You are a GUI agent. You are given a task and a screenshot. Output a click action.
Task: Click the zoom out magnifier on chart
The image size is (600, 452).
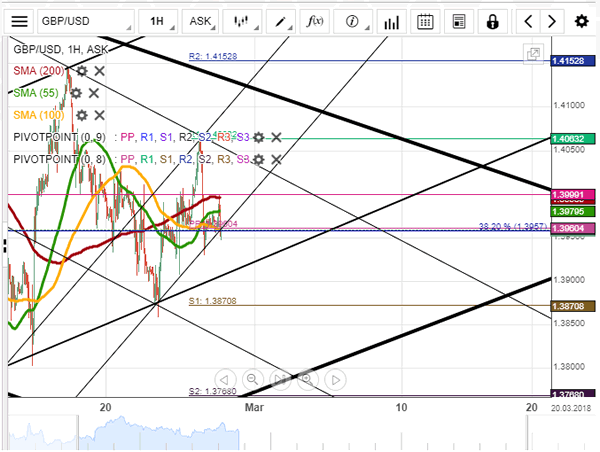coord(253,379)
